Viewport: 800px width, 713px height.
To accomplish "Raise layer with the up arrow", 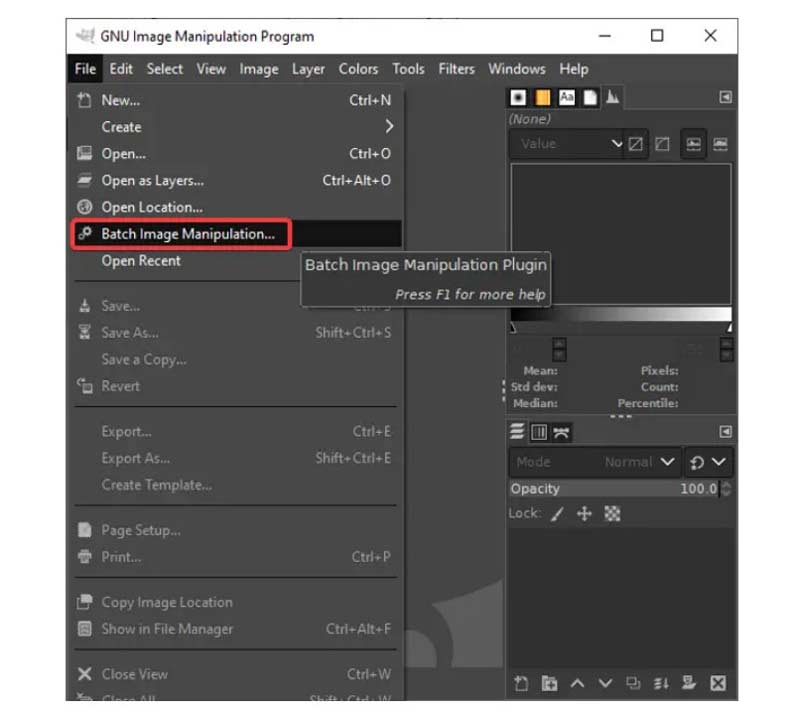I will [578, 683].
